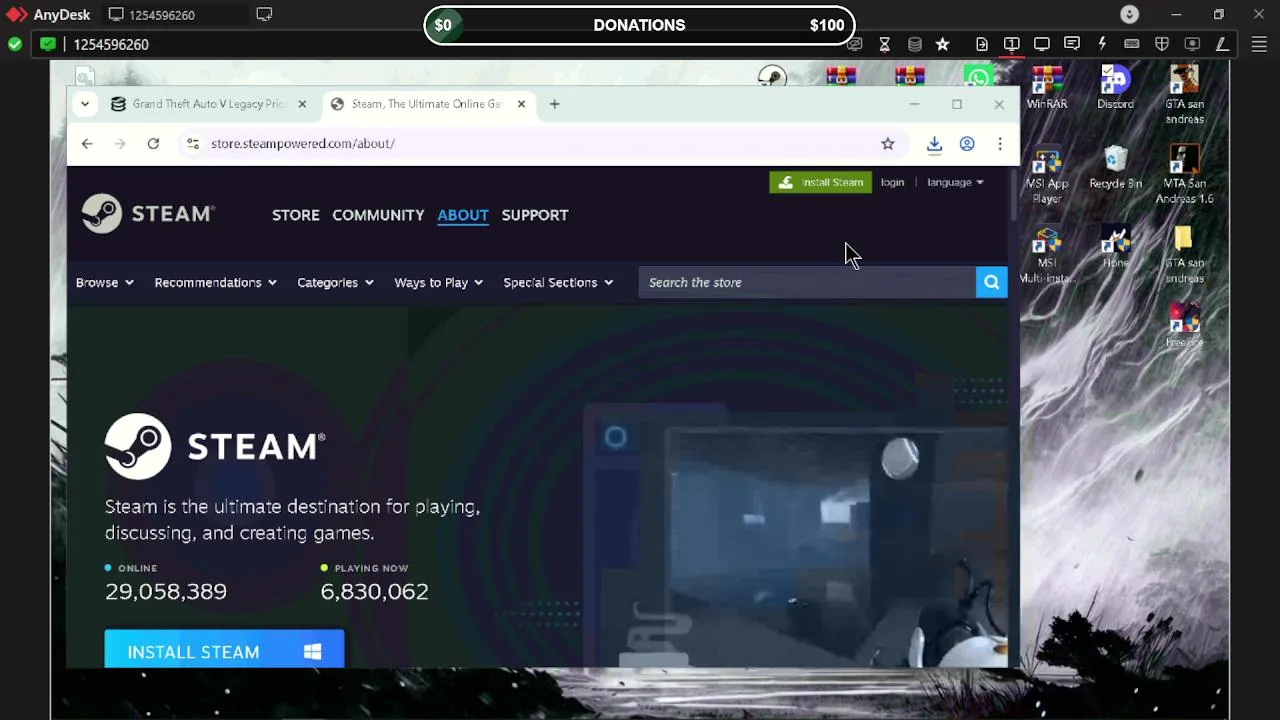Select the Discord desktop shortcut

(1115, 88)
